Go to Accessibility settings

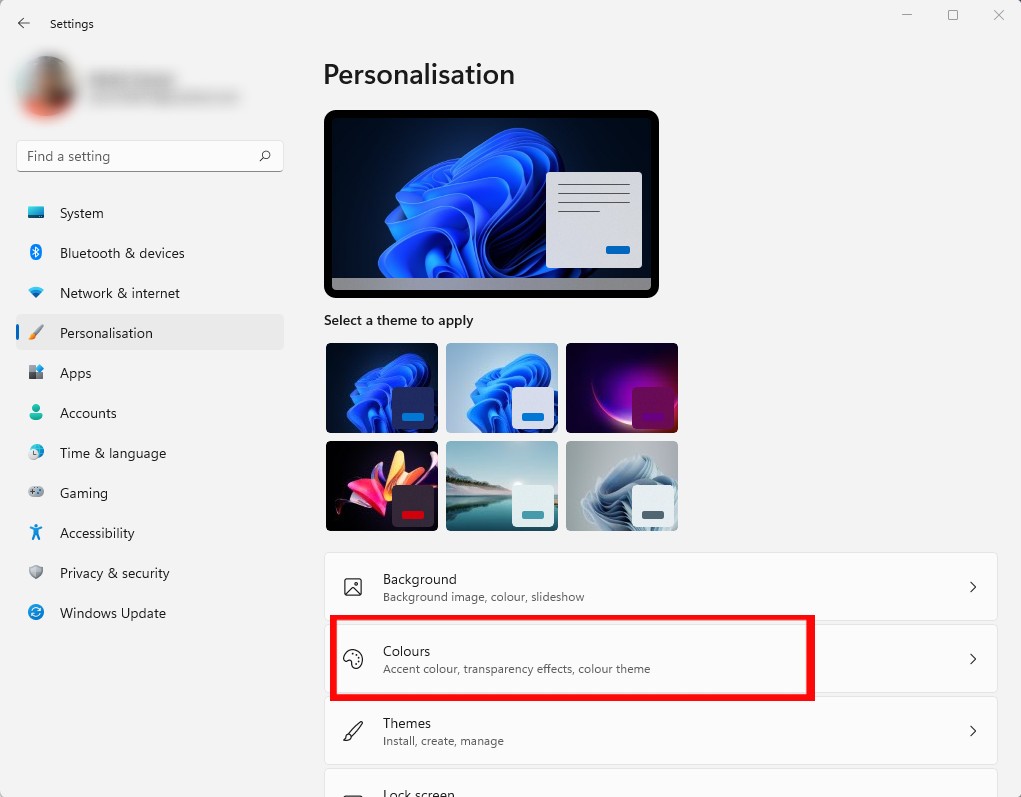(150, 533)
